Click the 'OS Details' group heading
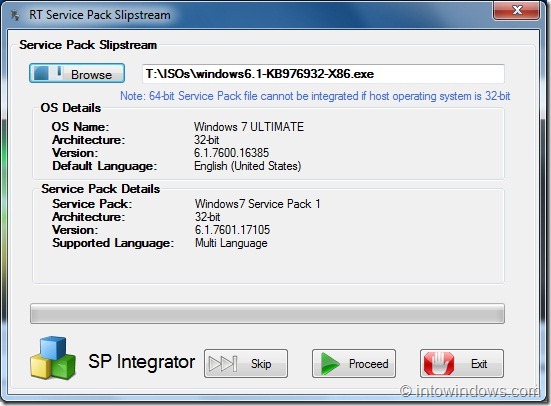Image resolution: width=551 pixels, height=406 pixels. click(71, 108)
